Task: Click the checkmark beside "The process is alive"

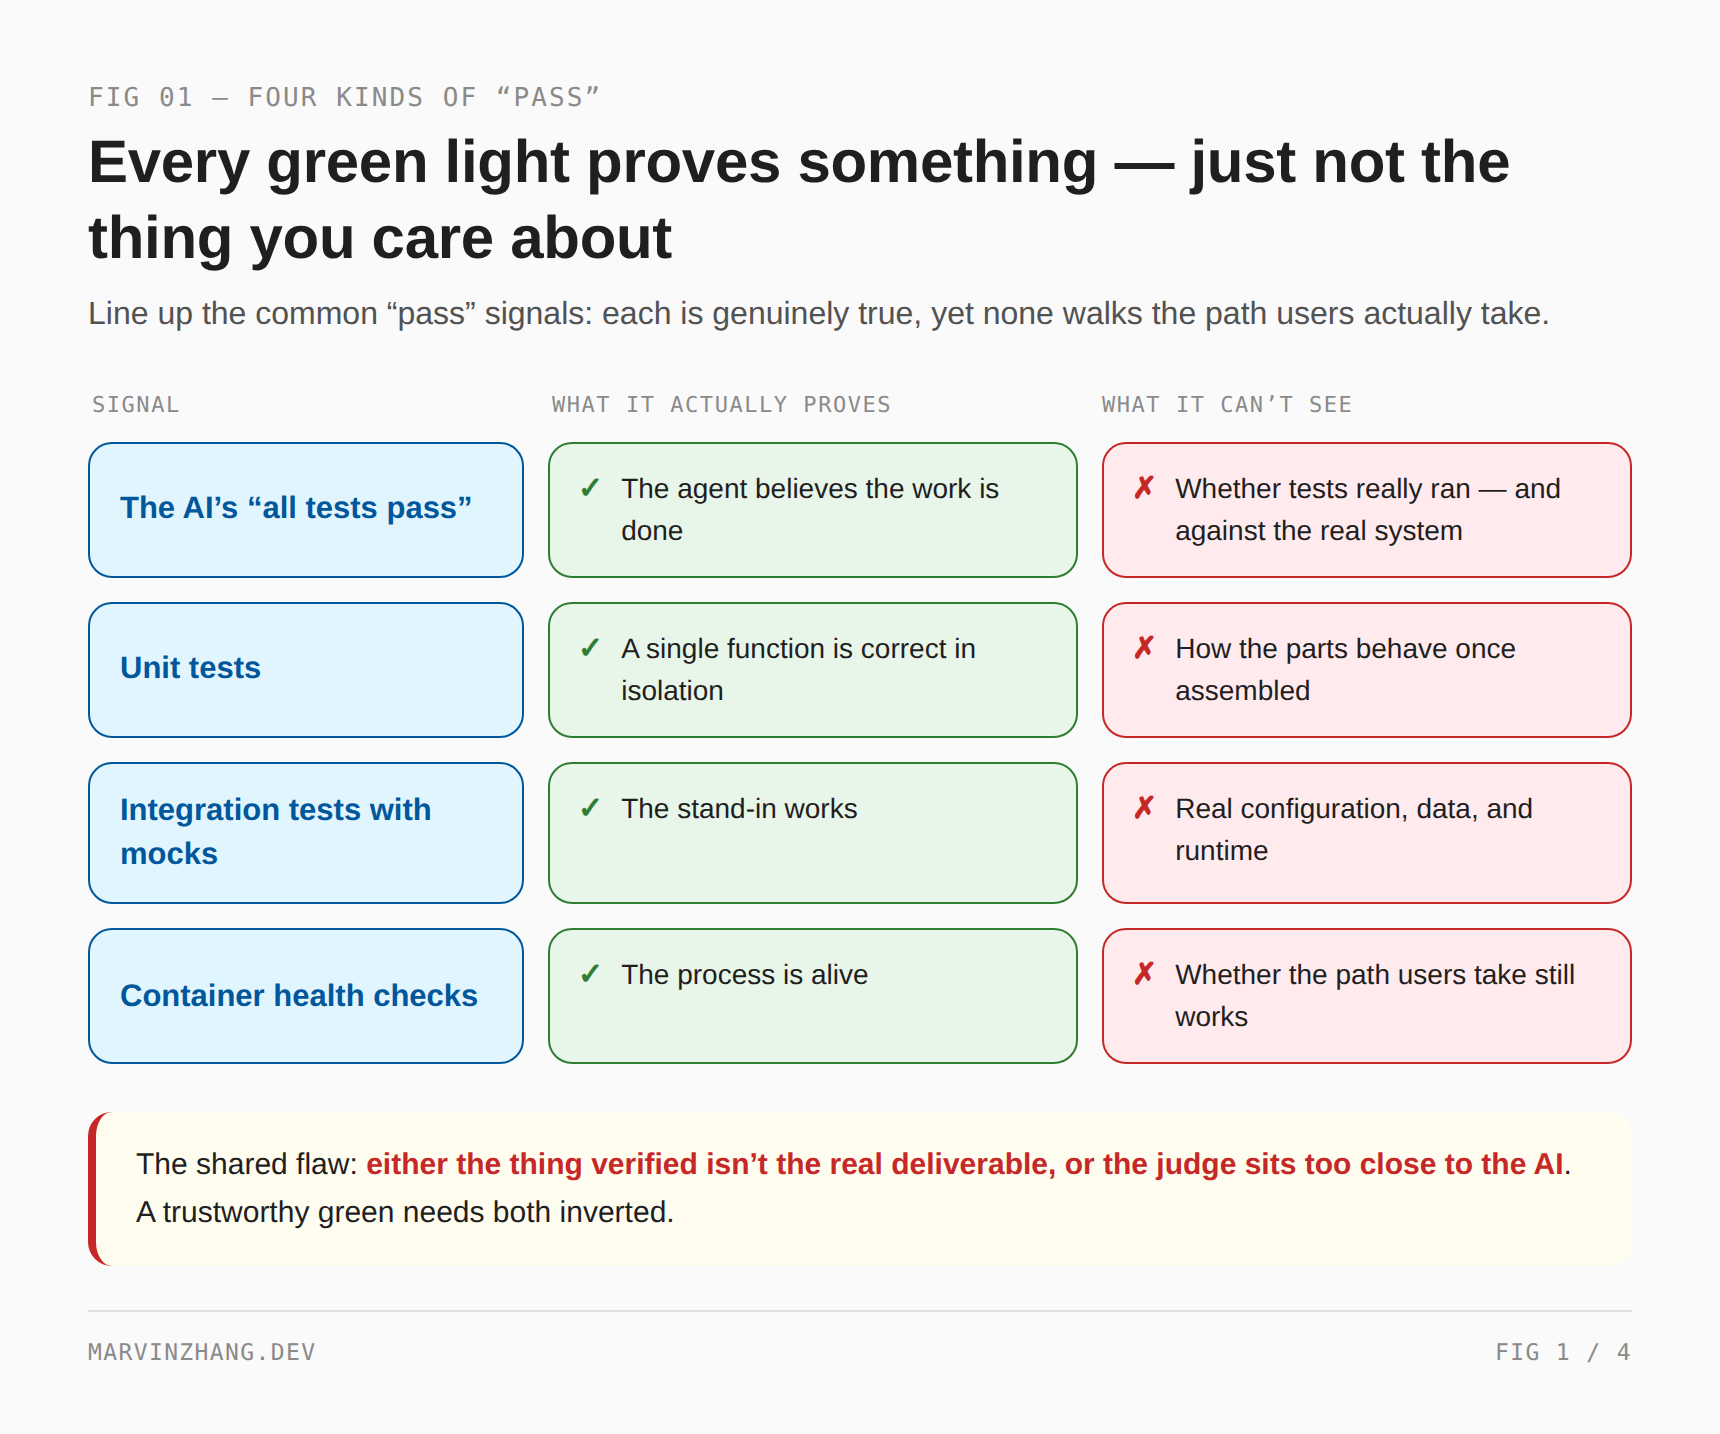Action: point(590,974)
